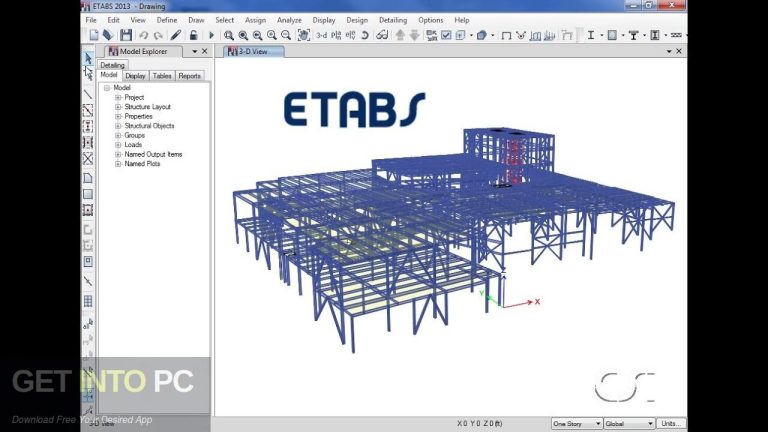Open the One Story dropdown
The image size is (768, 432).
(577, 423)
